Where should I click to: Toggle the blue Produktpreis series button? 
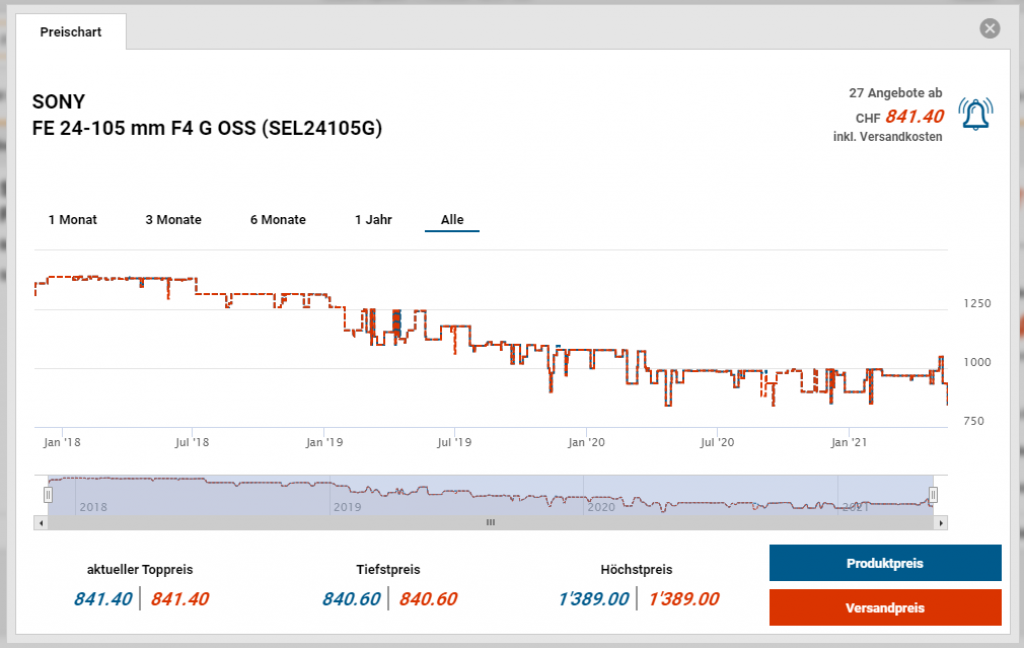point(884,563)
